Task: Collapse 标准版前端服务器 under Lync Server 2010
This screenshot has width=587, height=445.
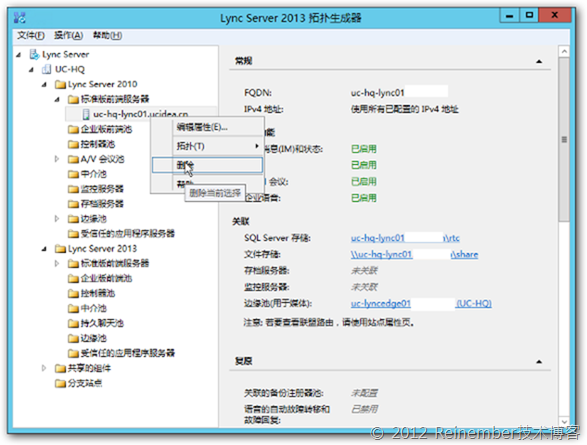Action: pyautogui.click(x=57, y=100)
